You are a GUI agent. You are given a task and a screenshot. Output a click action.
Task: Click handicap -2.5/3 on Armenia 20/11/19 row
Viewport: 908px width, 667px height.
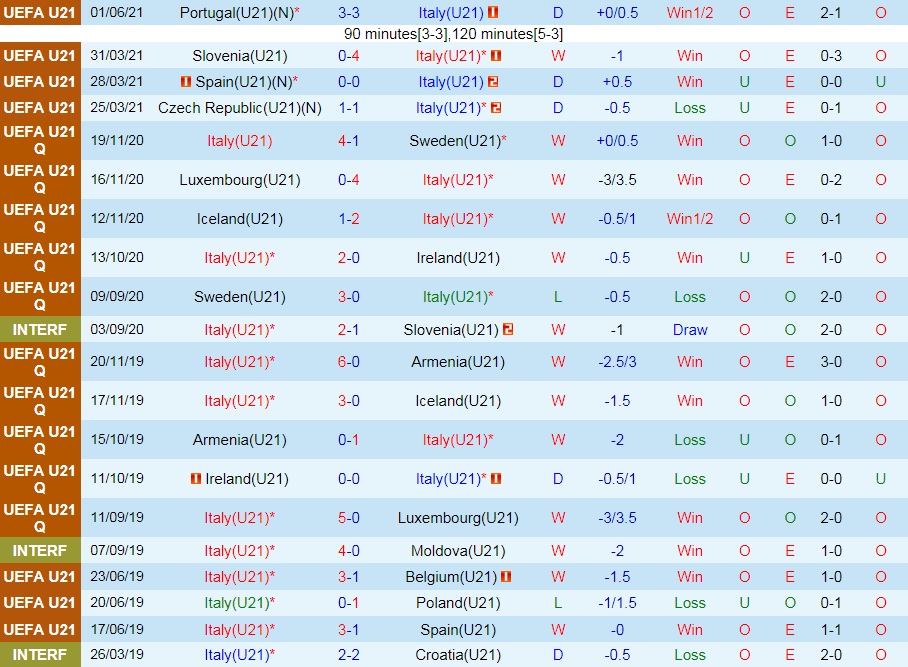(x=617, y=361)
